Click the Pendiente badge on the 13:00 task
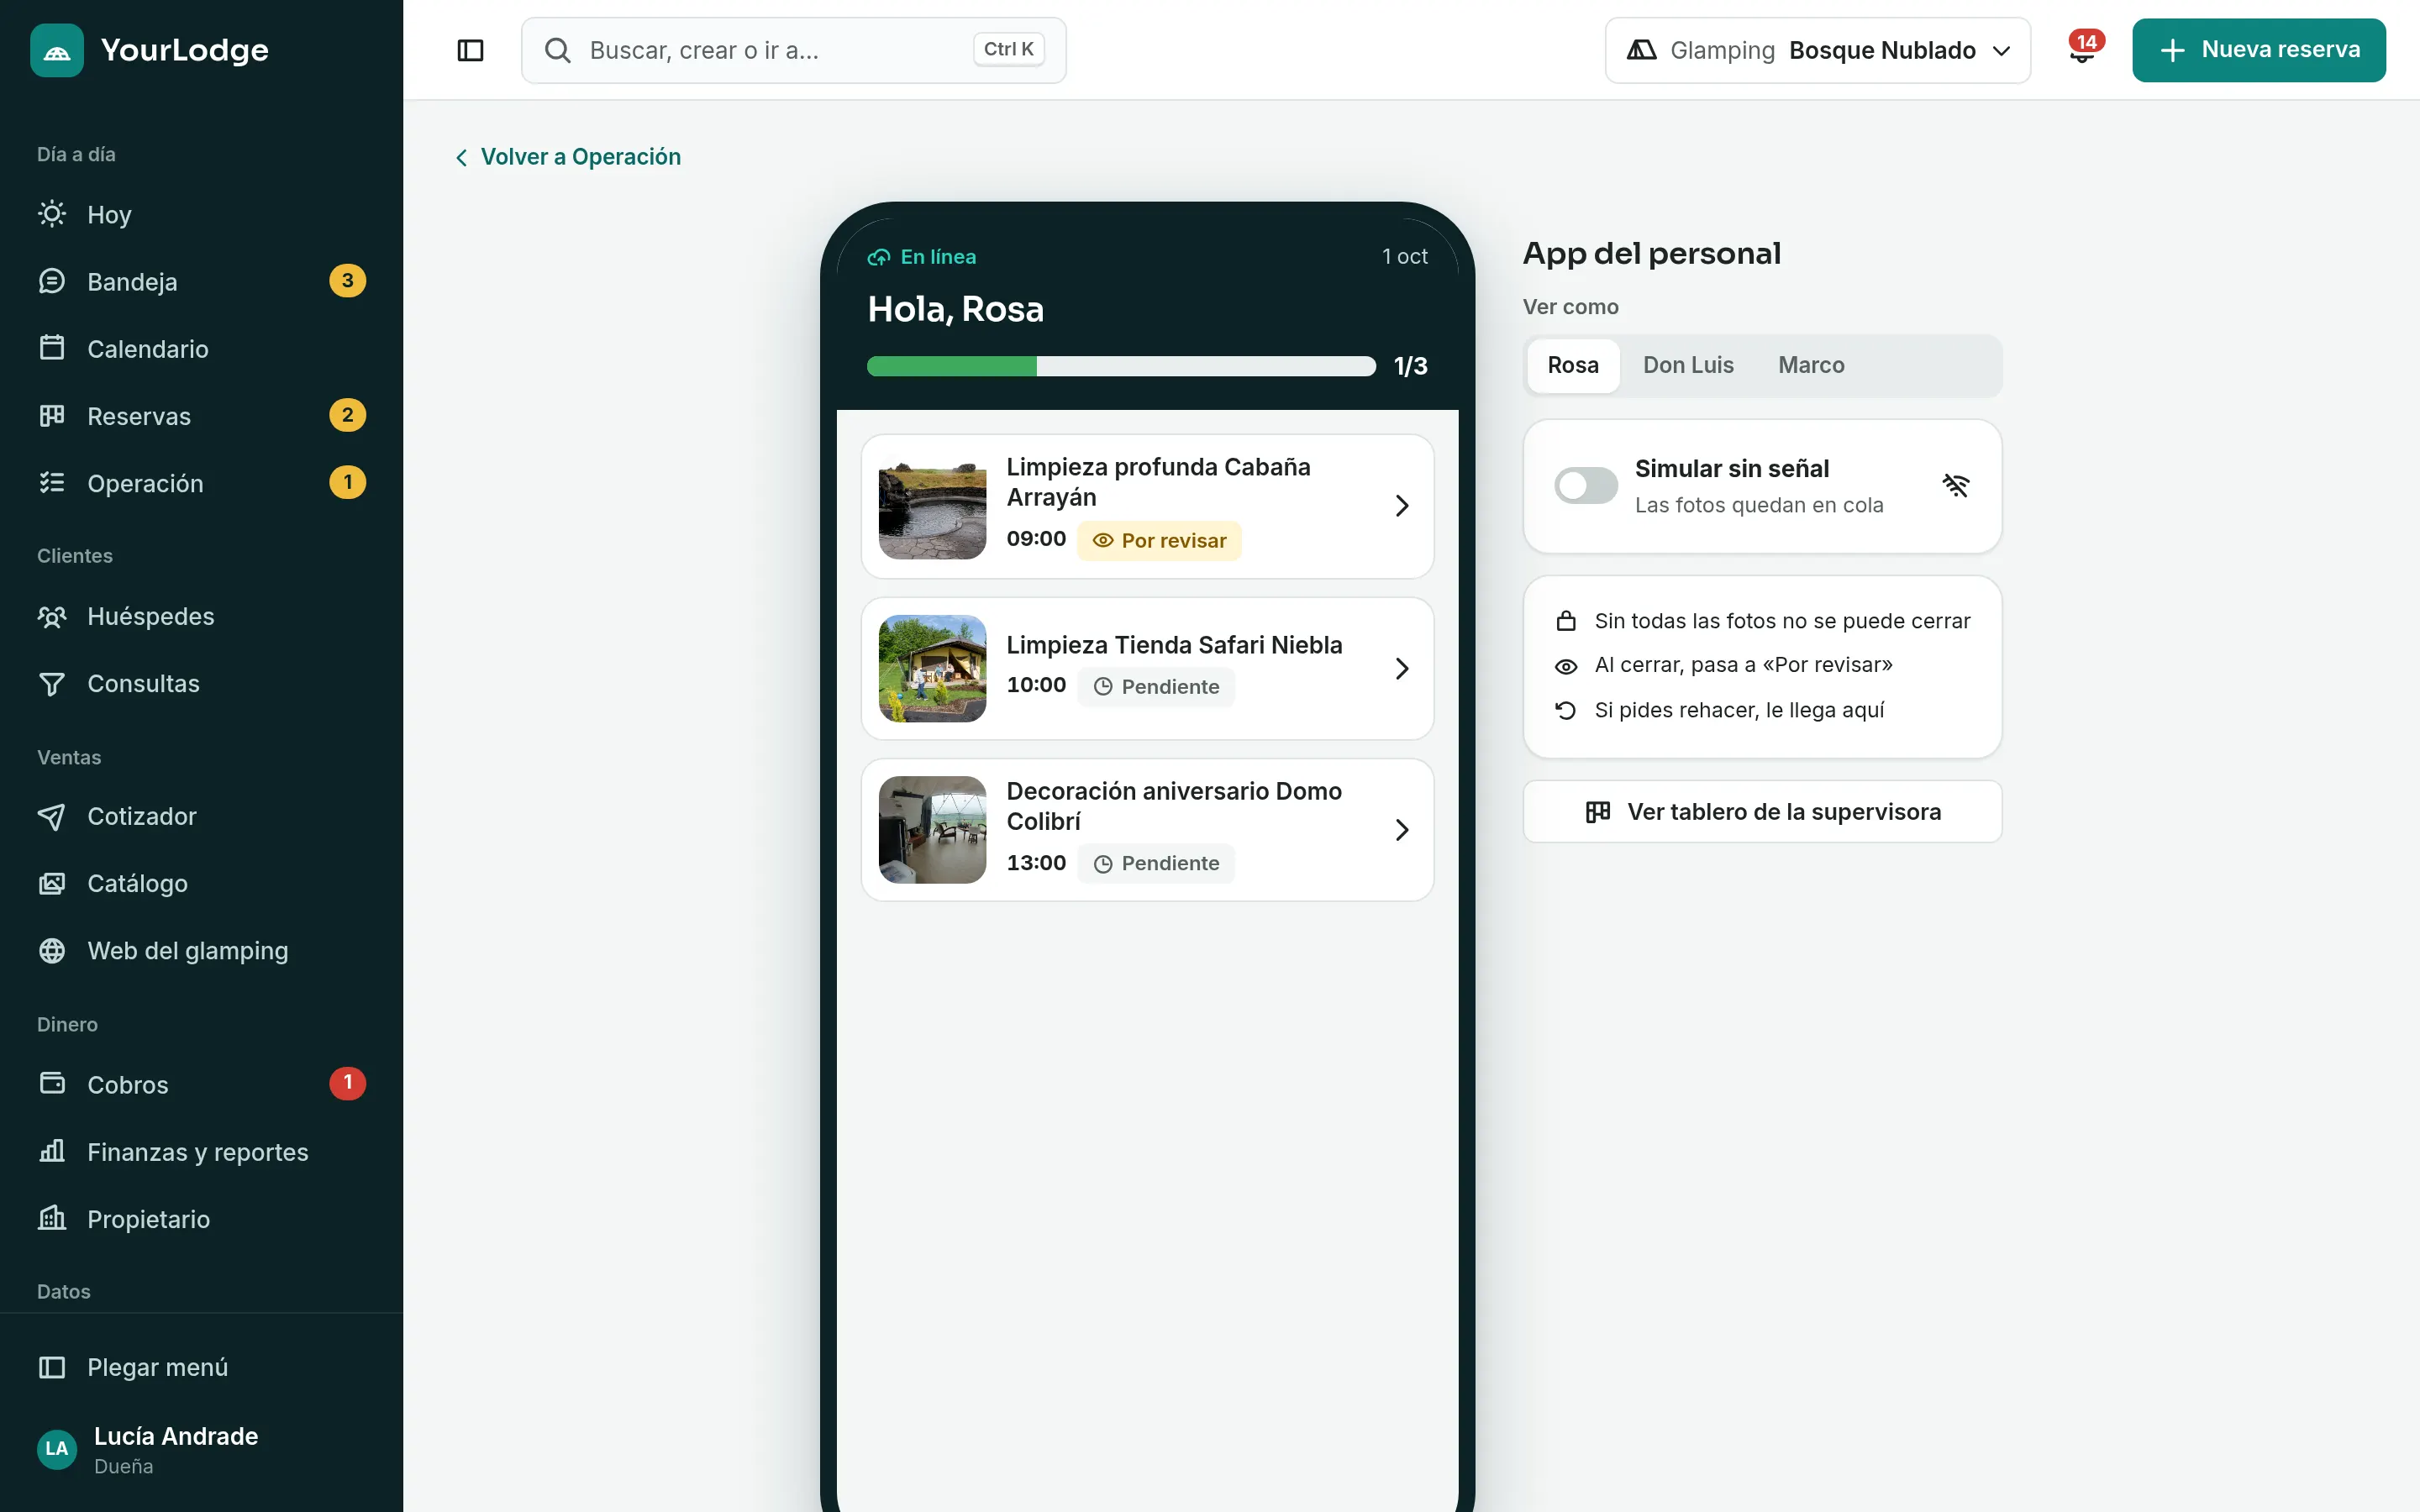Viewport: 2420px width, 1512px height. point(1156,863)
